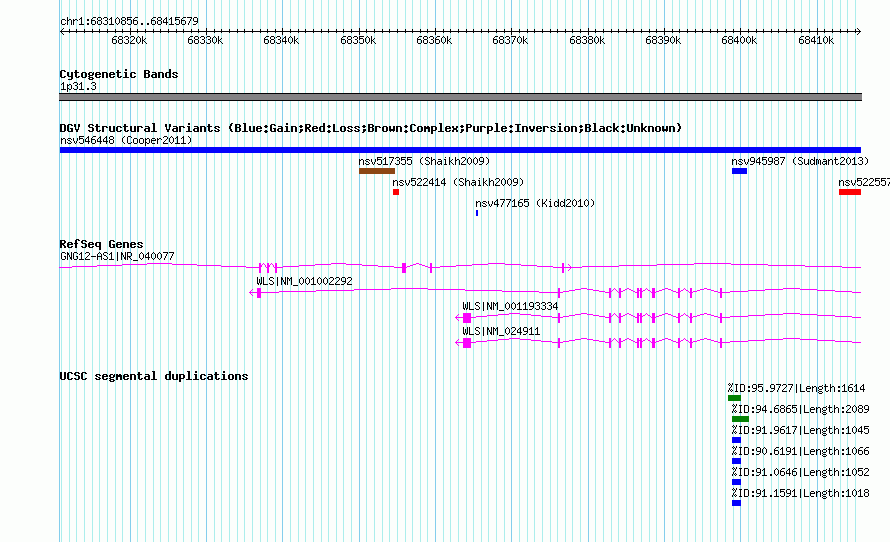Click the GNG12-AS1 exon near 68356k

pyautogui.click(x=404, y=268)
